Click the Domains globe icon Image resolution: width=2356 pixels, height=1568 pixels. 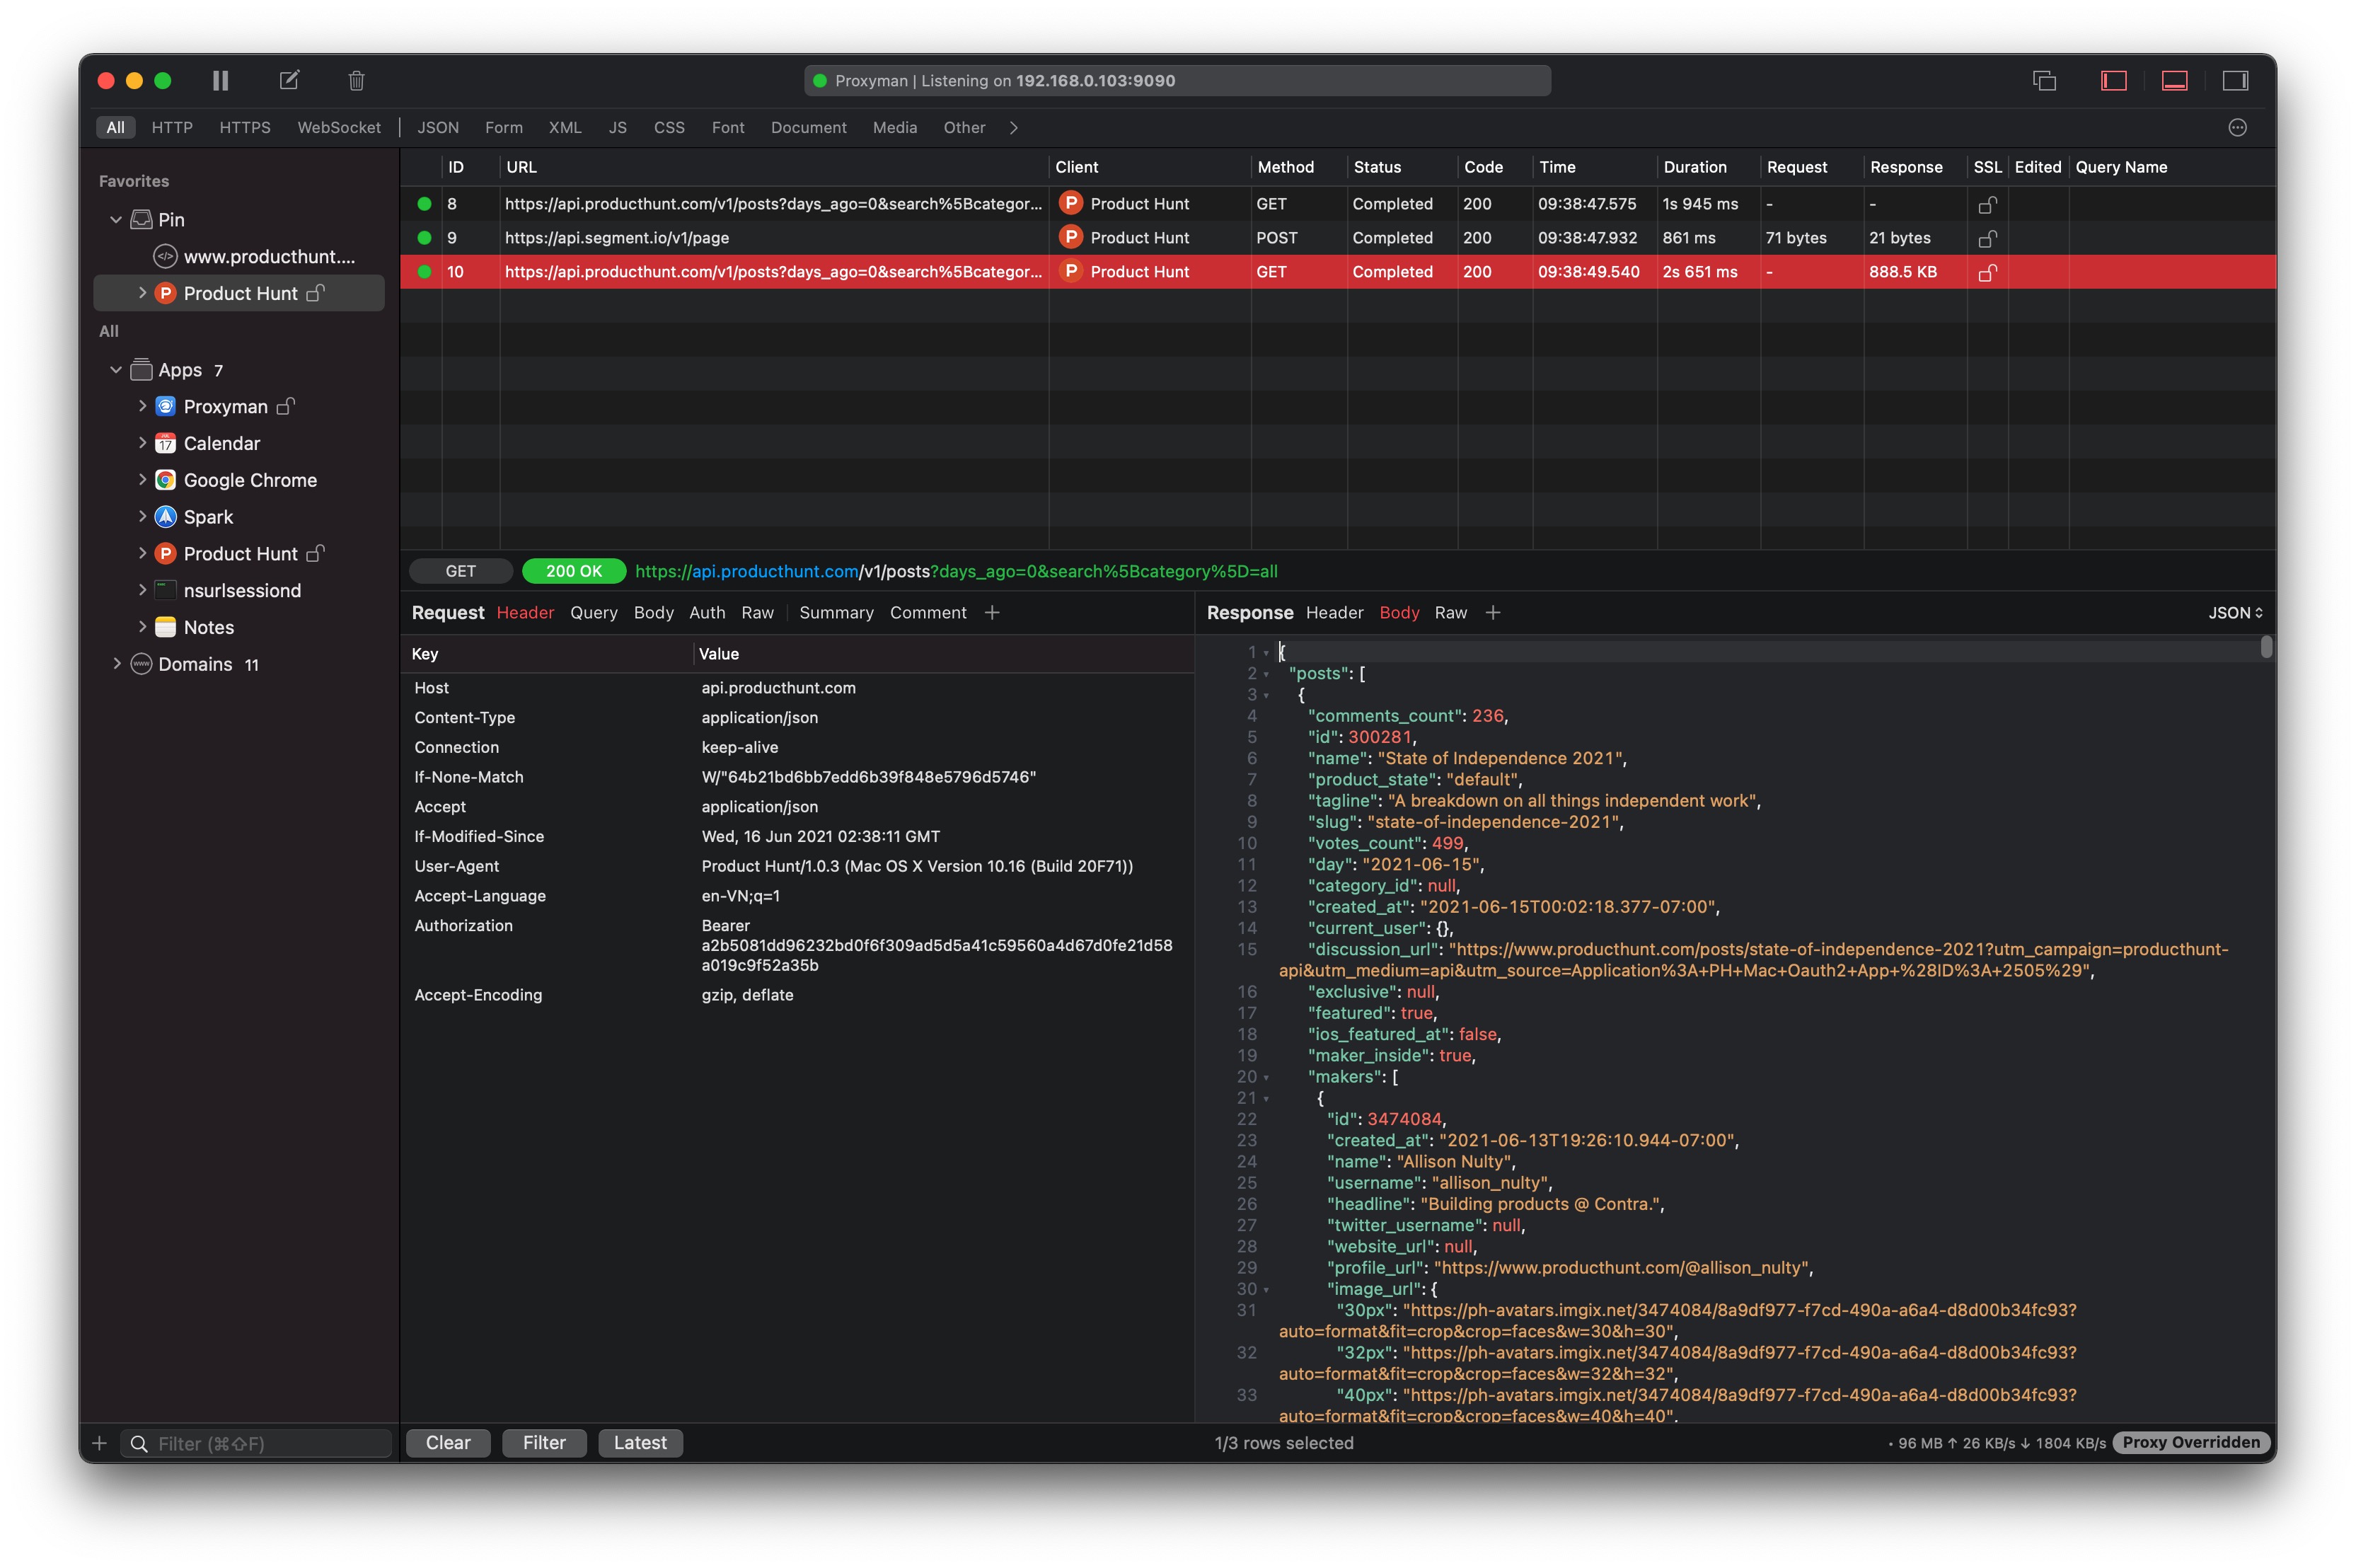click(x=142, y=664)
